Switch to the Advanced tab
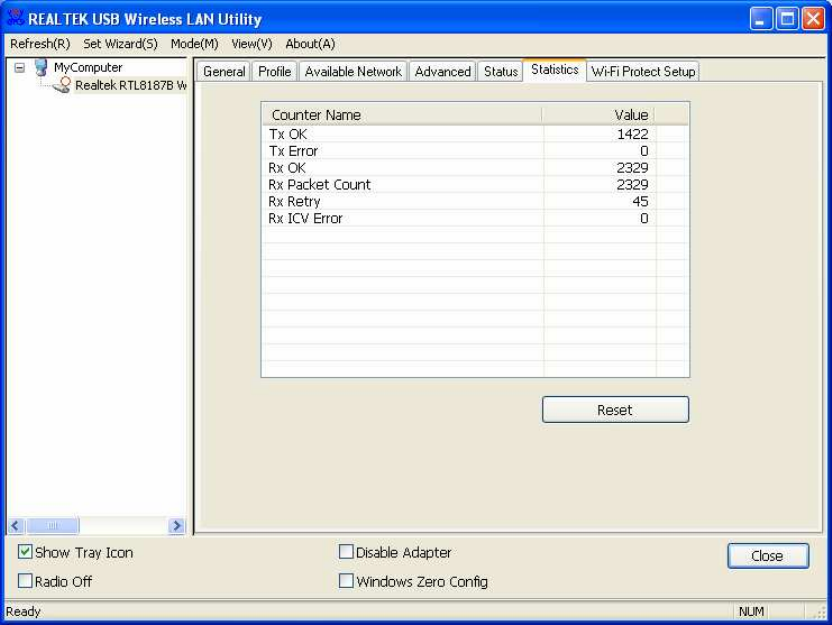This screenshot has height=625, width=832. point(443,72)
